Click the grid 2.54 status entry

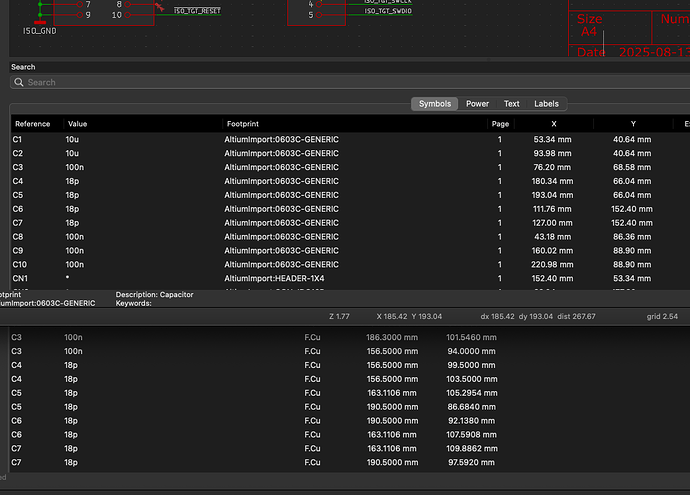662,316
